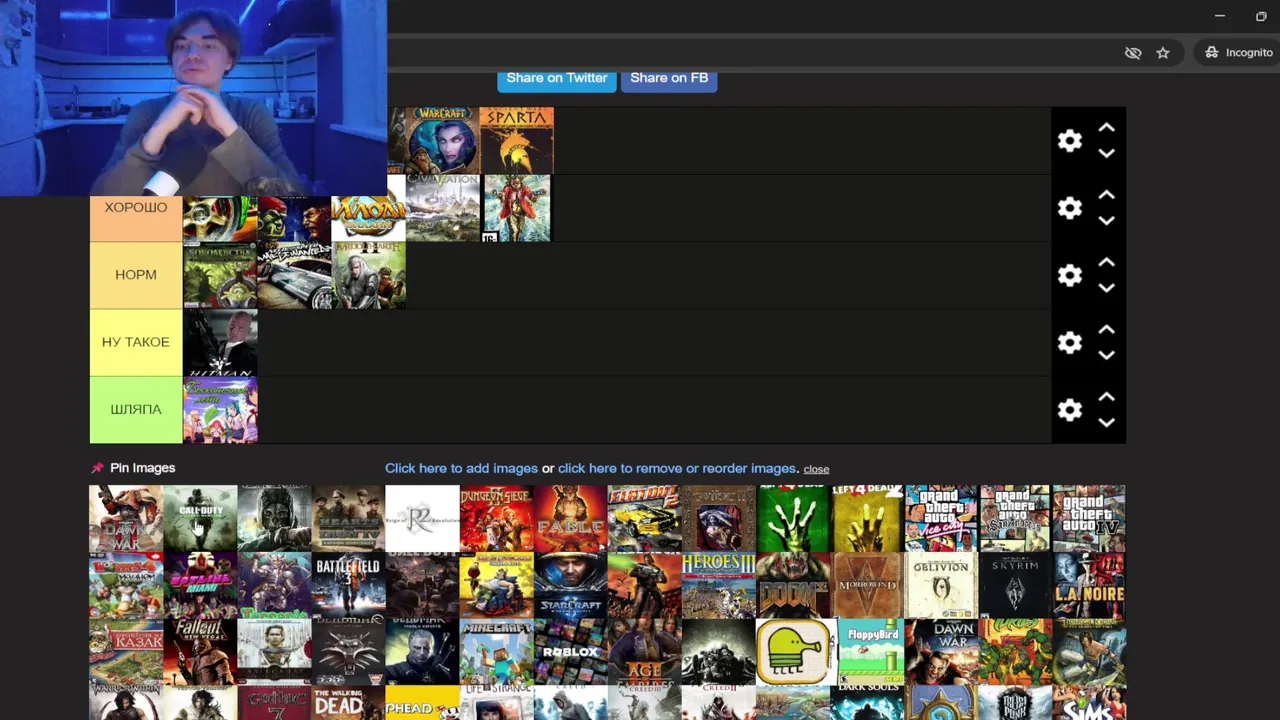
Task: Click the pushpin icon beside Pin Images
Action: point(97,468)
